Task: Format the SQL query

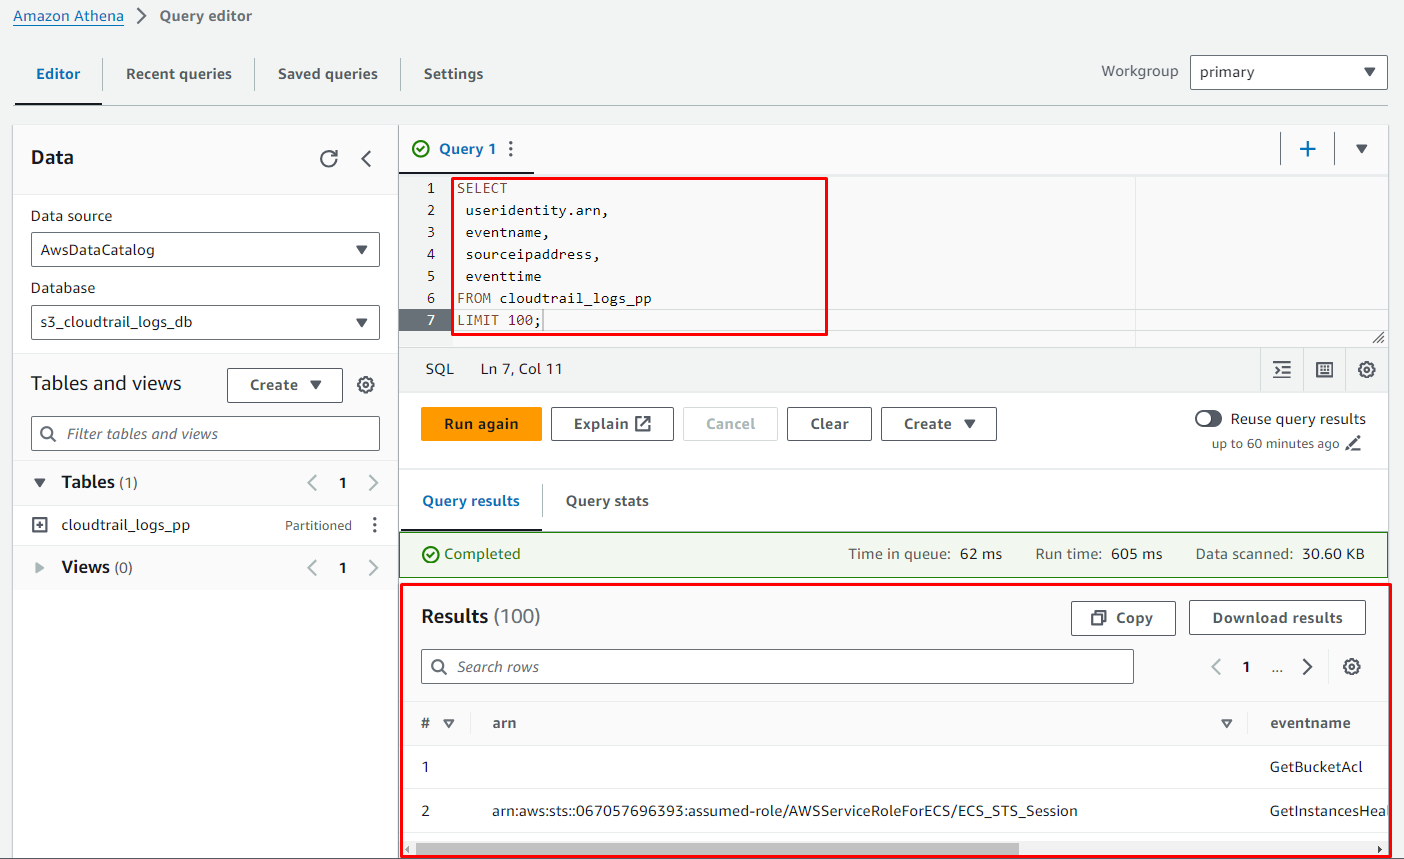Action: pyautogui.click(x=1282, y=370)
